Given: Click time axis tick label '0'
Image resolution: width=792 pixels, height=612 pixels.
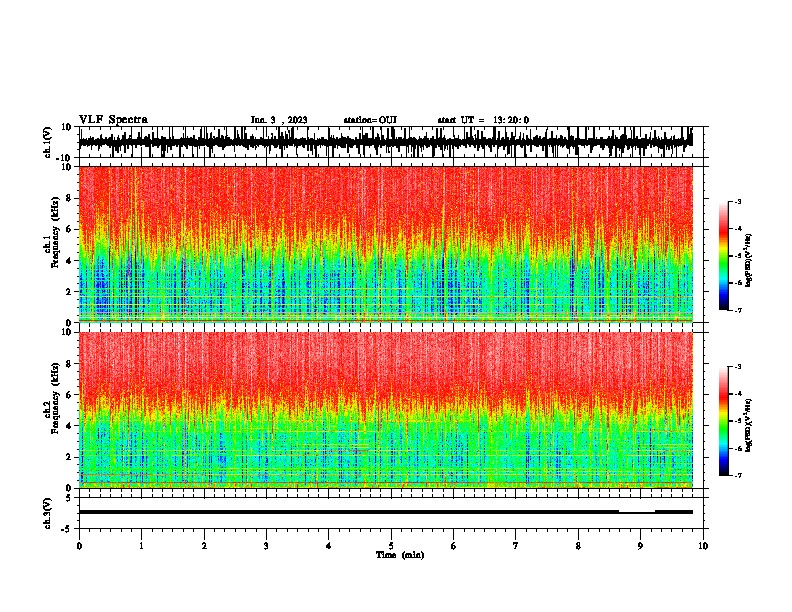Looking at the screenshot, I should point(79,546).
